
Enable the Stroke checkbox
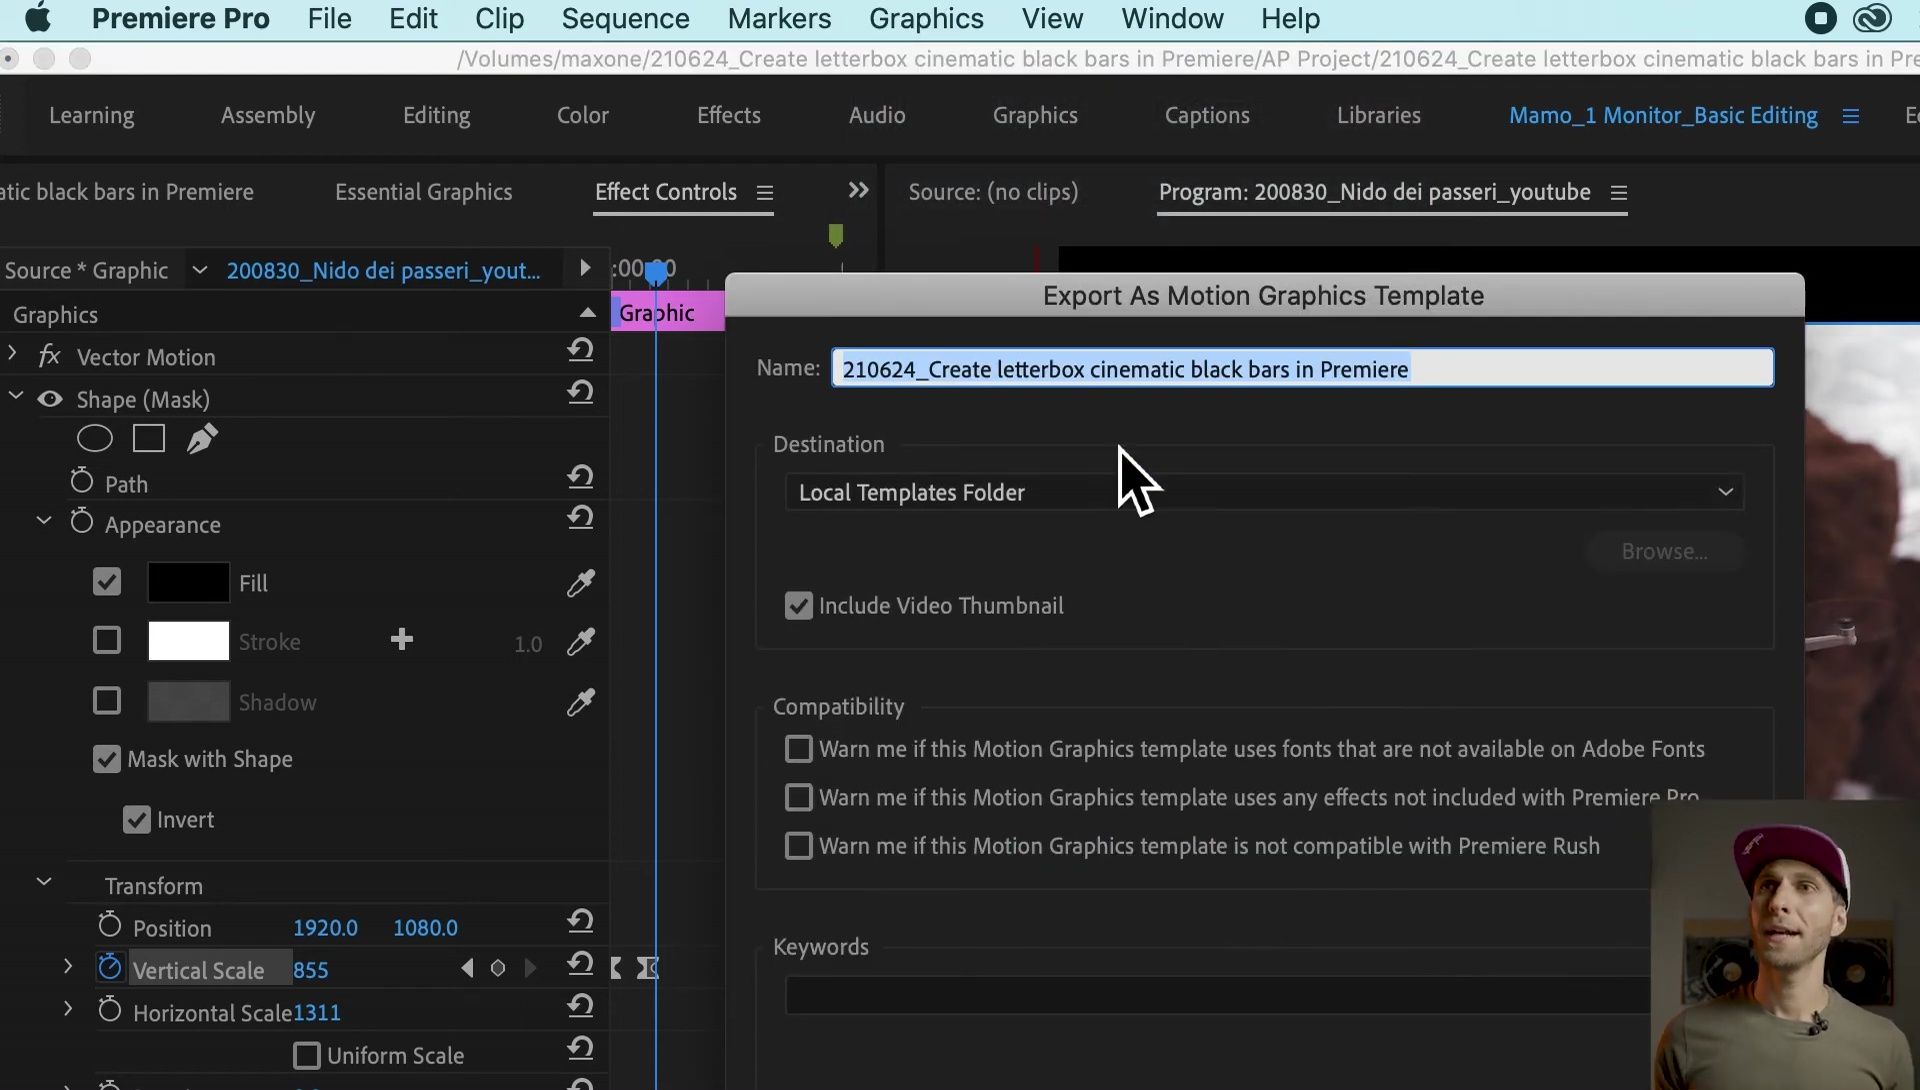(107, 640)
